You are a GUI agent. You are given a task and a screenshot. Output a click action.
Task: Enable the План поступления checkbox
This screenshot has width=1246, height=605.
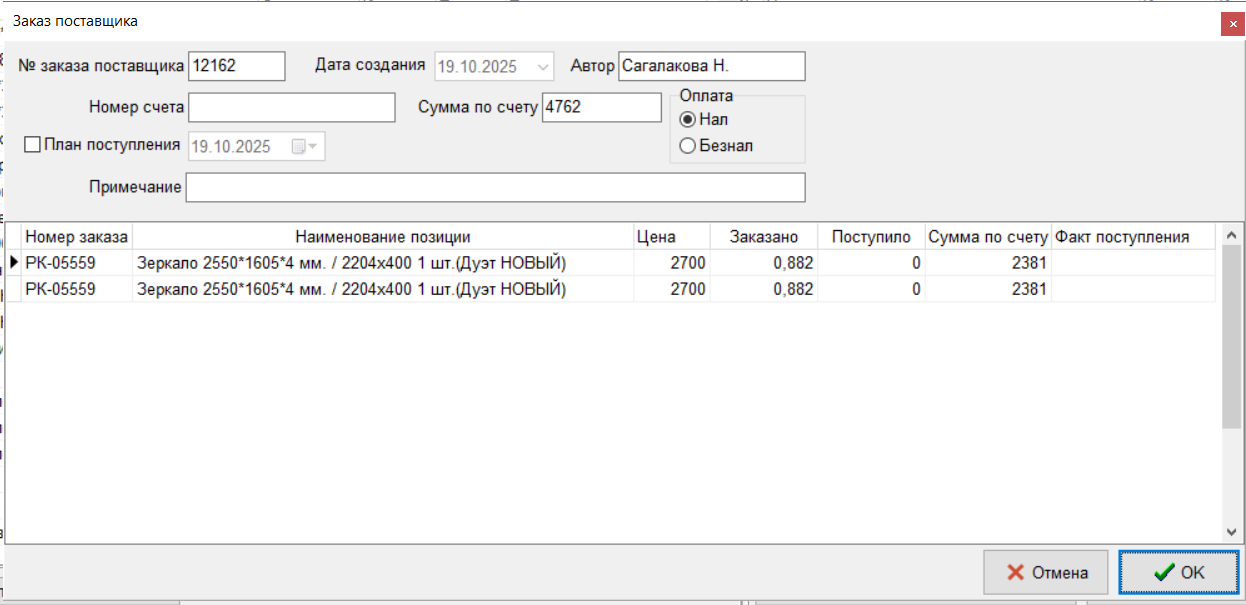pyautogui.click(x=32, y=145)
